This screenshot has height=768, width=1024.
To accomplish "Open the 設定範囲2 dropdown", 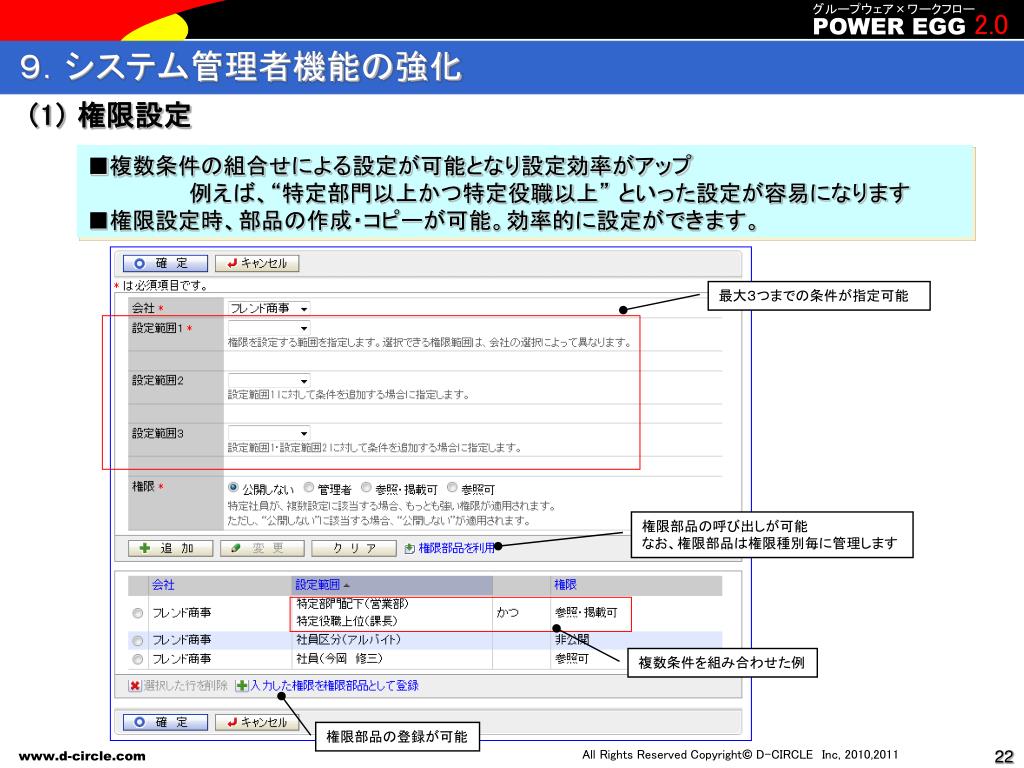I will (x=268, y=380).
